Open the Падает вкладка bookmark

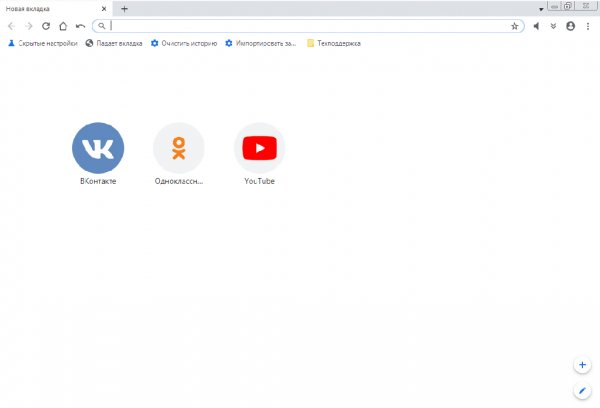tap(114, 43)
